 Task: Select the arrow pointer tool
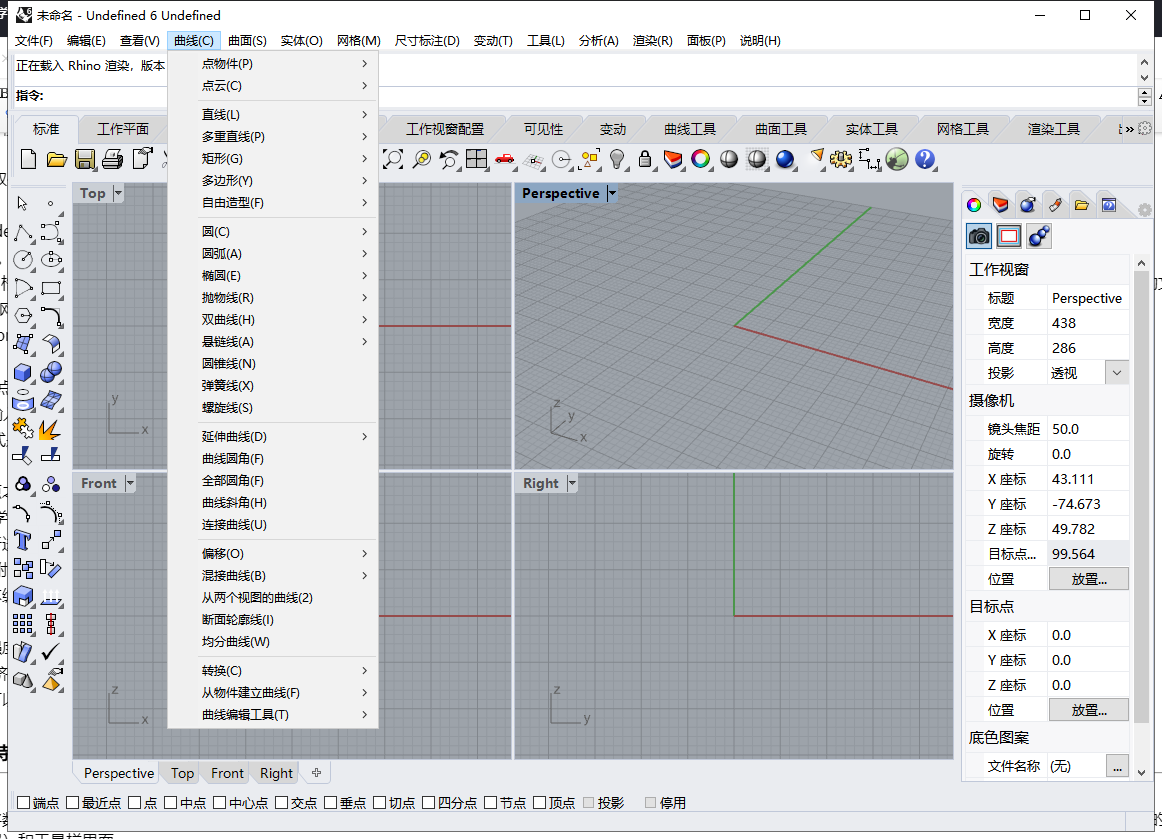pos(22,203)
